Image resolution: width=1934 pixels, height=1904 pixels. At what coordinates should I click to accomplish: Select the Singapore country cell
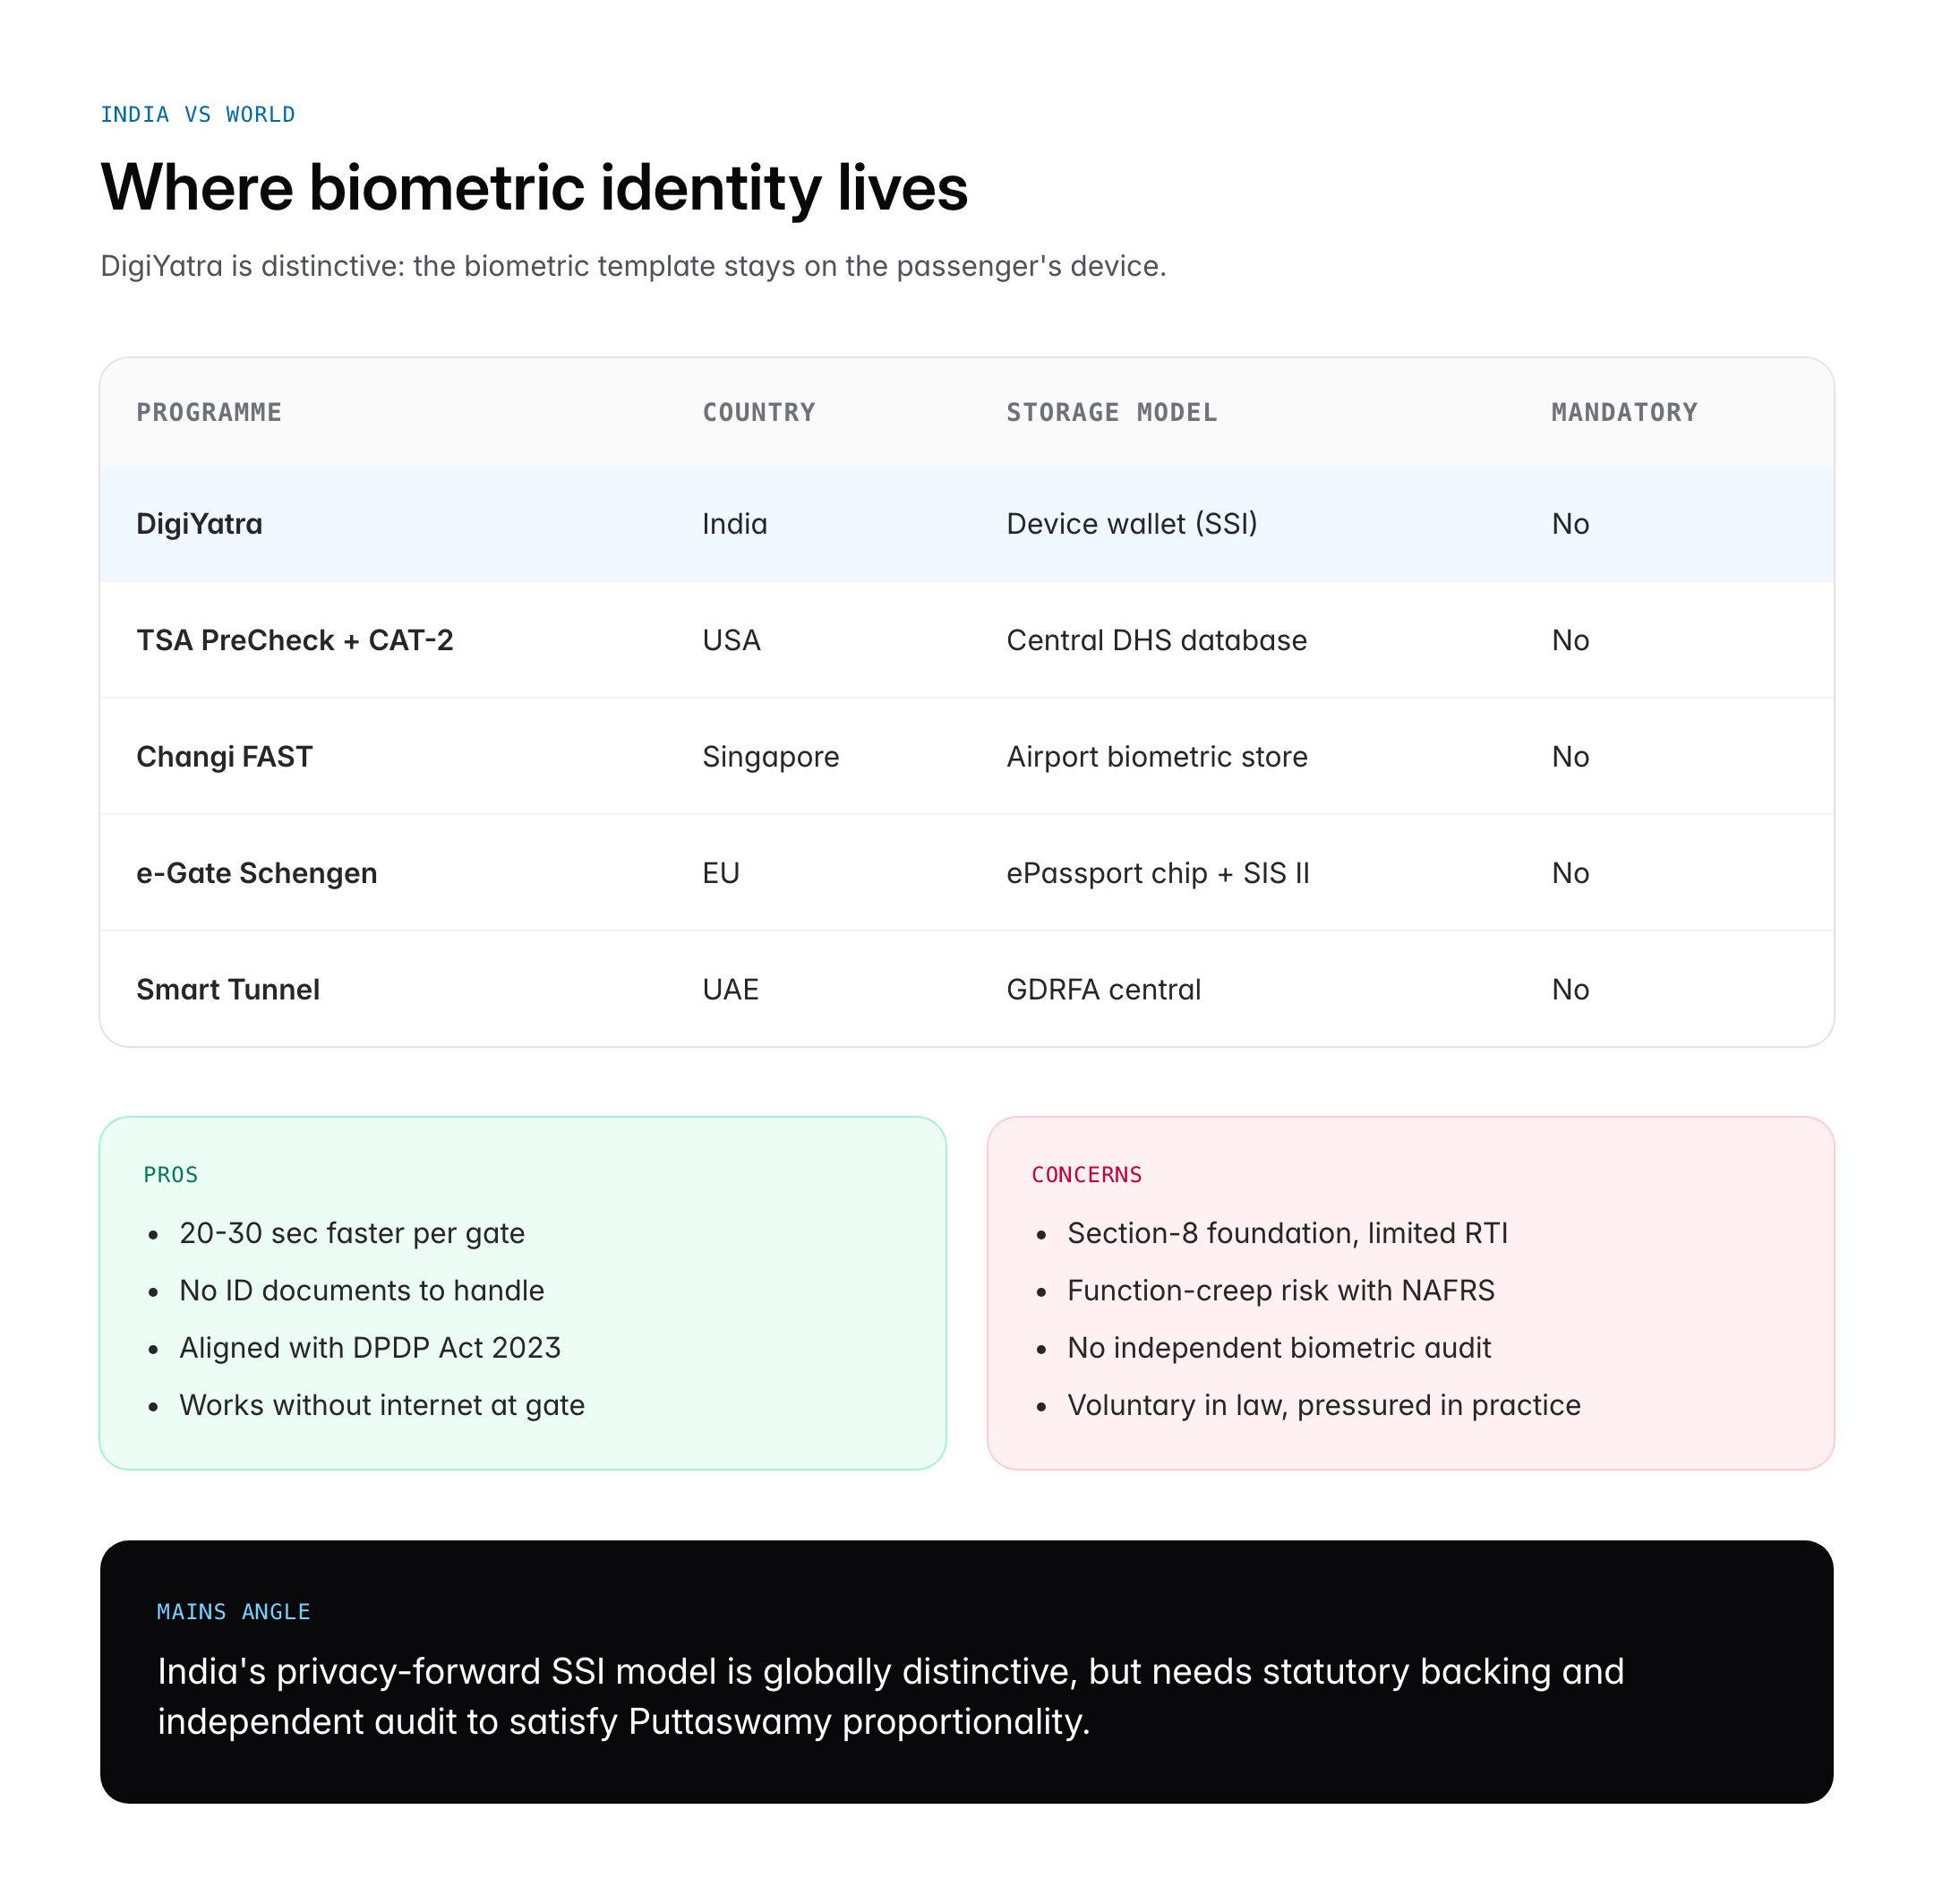[x=770, y=757]
